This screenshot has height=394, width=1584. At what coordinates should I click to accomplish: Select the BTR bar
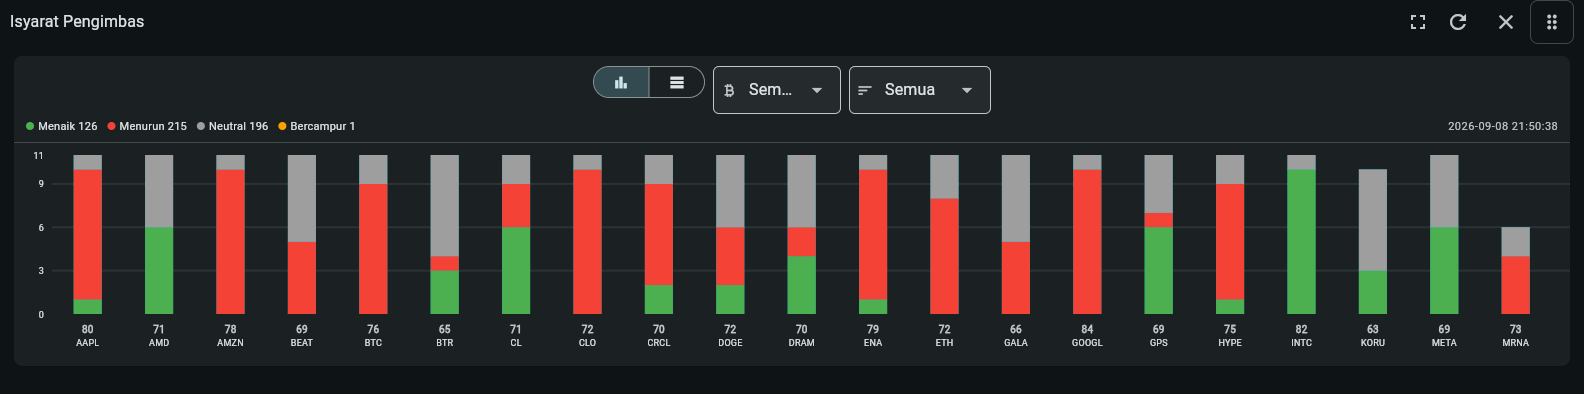[x=445, y=234]
